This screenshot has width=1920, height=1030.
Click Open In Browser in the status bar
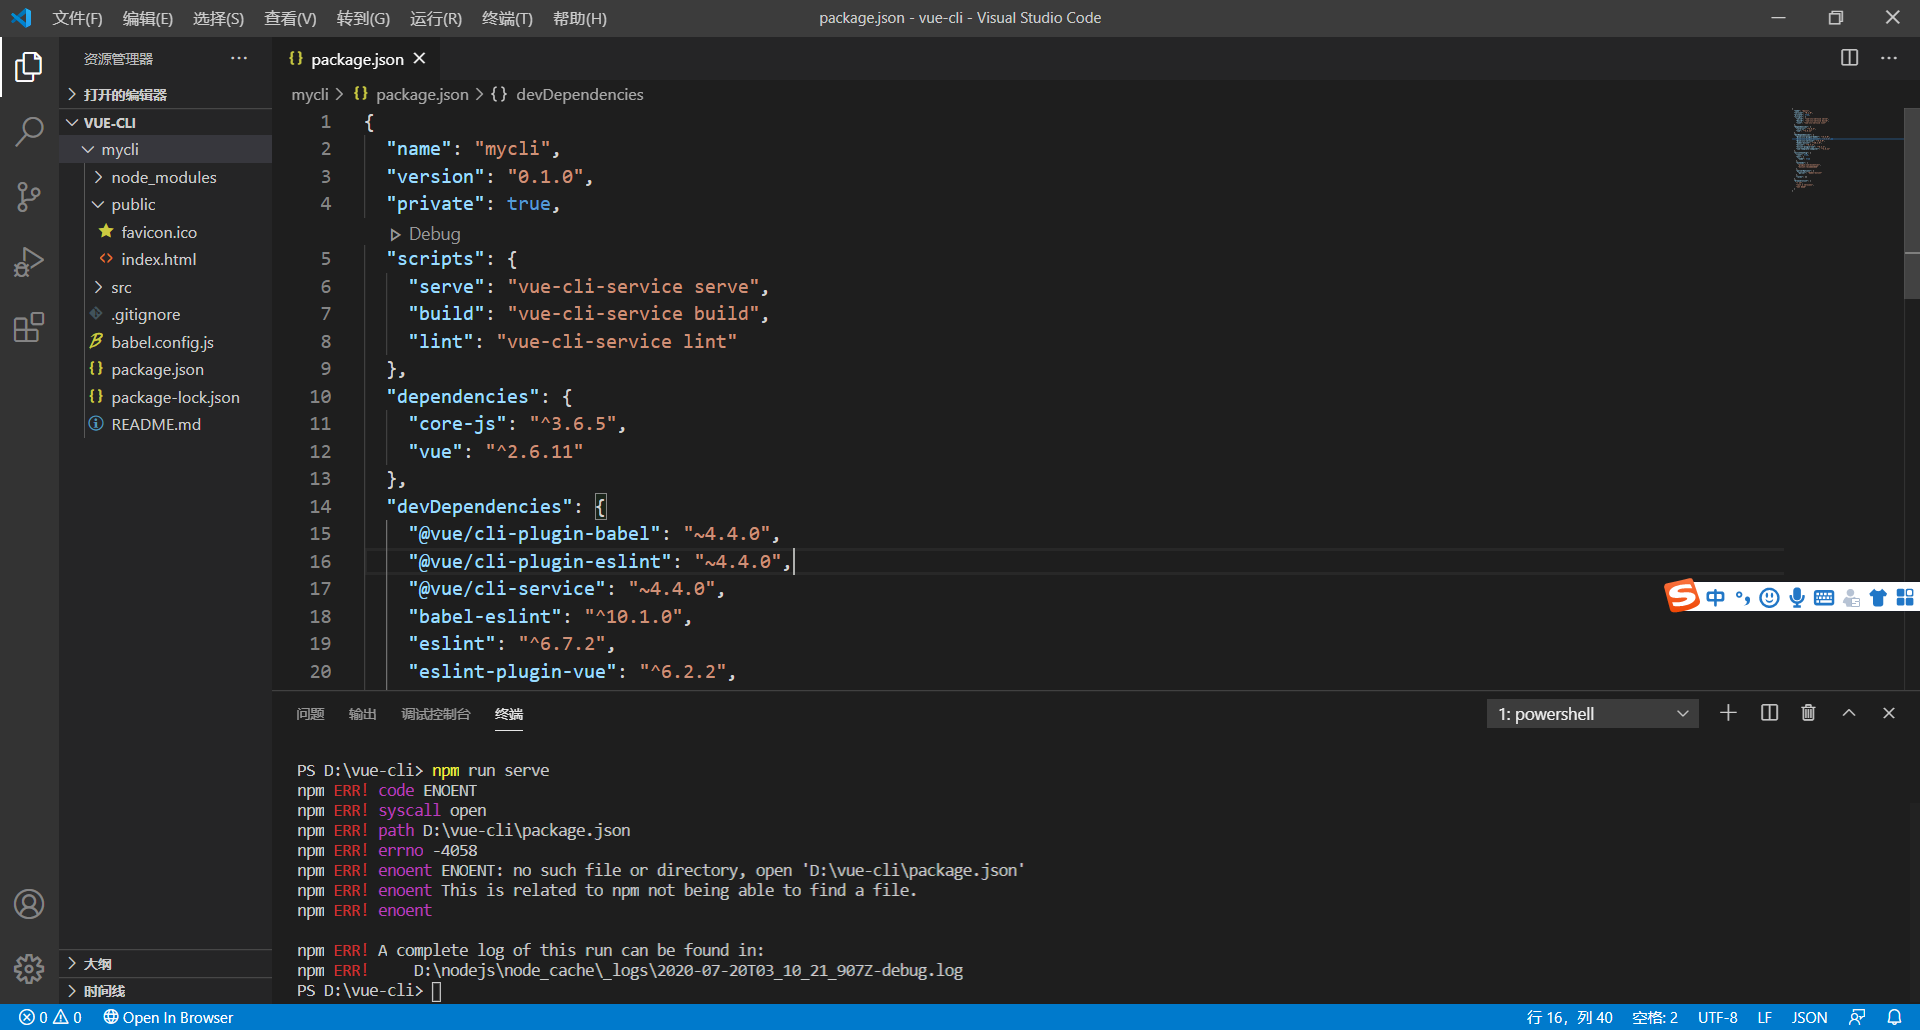pos(168,1016)
